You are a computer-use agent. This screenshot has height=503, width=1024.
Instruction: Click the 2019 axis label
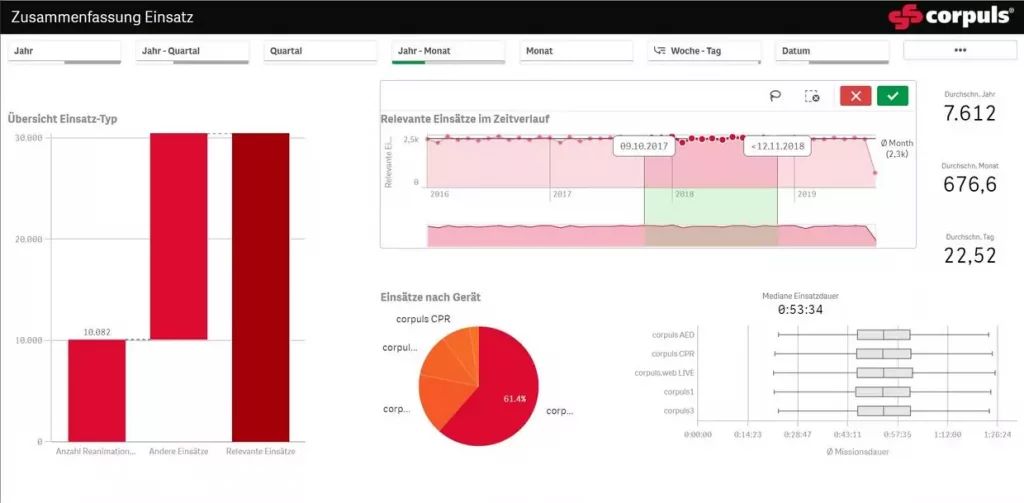click(x=807, y=194)
